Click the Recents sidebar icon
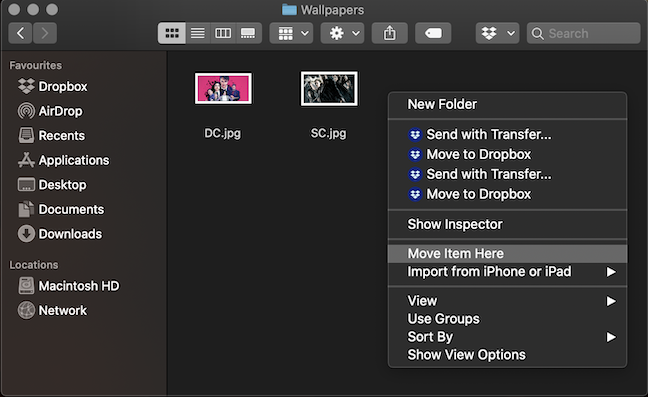Image resolution: width=648 pixels, height=397 pixels. click(26, 135)
